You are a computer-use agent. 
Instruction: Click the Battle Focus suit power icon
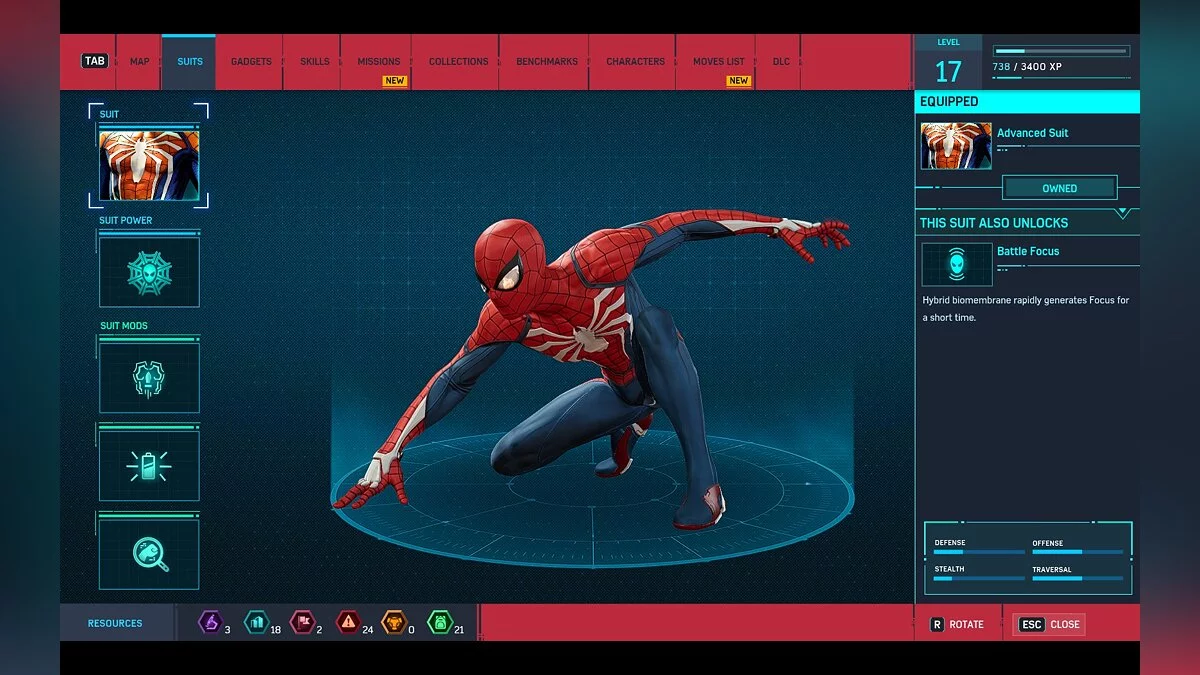point(956,263)
